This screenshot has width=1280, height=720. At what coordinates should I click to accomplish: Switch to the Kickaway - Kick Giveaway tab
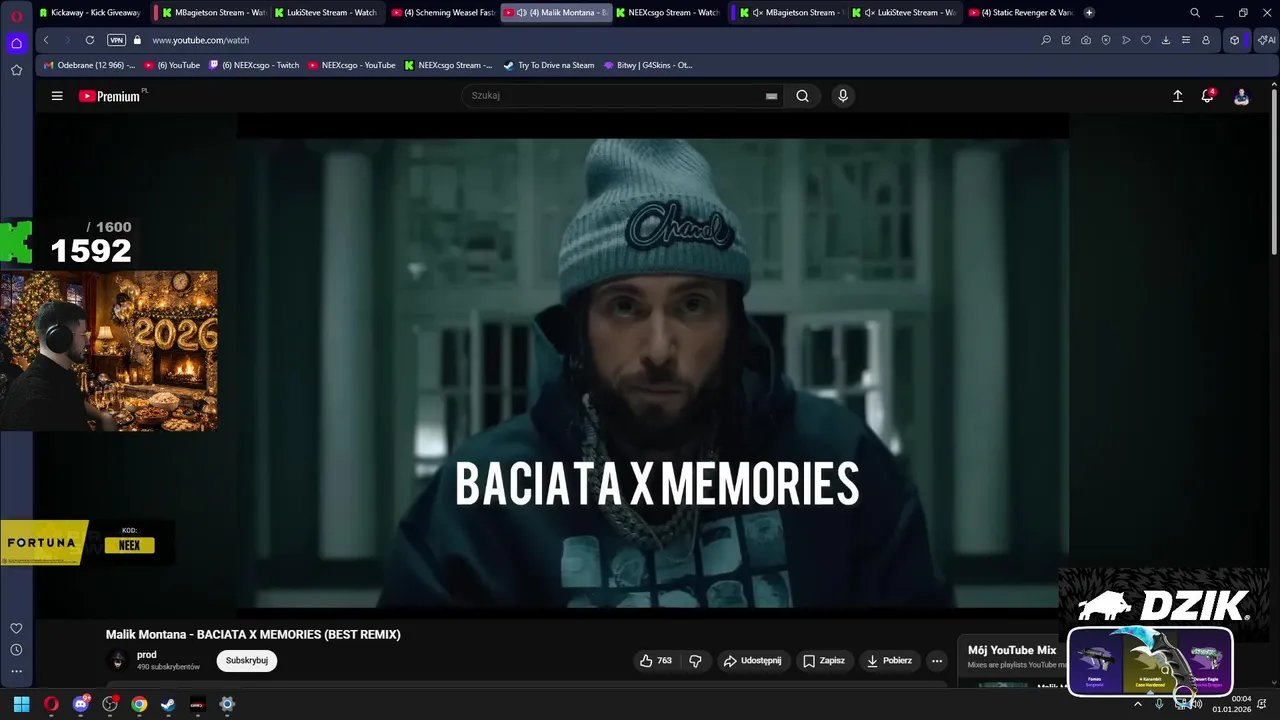point(89,13)
